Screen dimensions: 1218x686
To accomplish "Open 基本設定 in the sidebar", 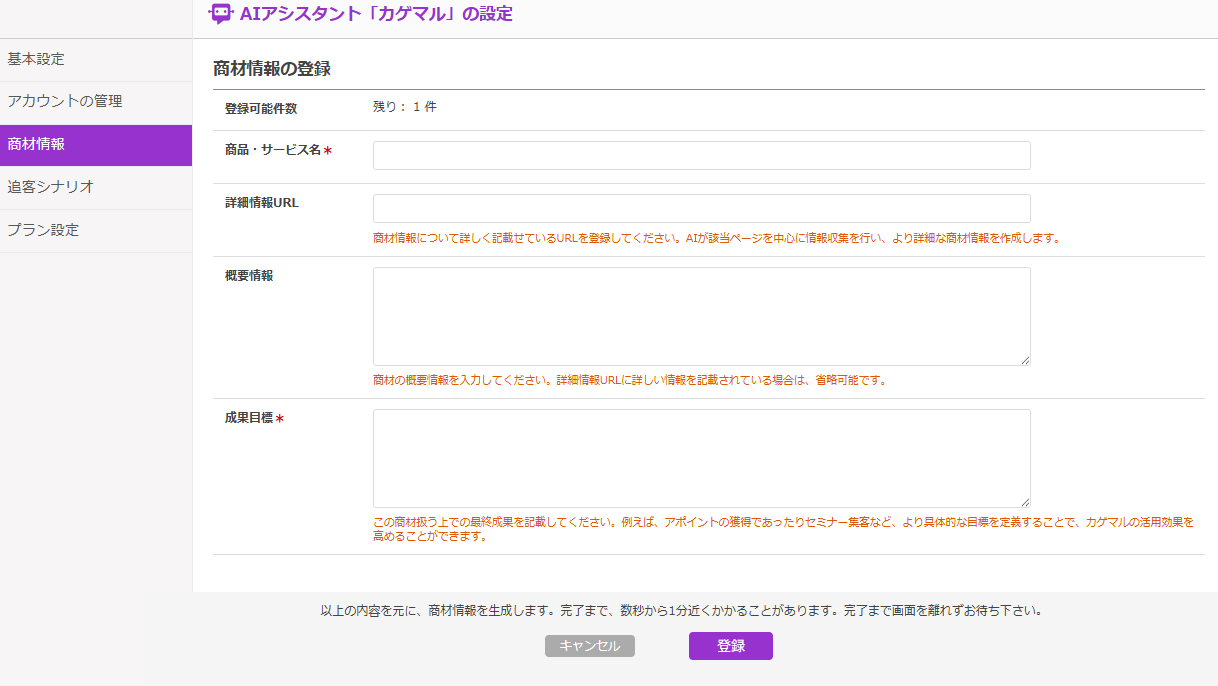I will click(x=36, y=59).
